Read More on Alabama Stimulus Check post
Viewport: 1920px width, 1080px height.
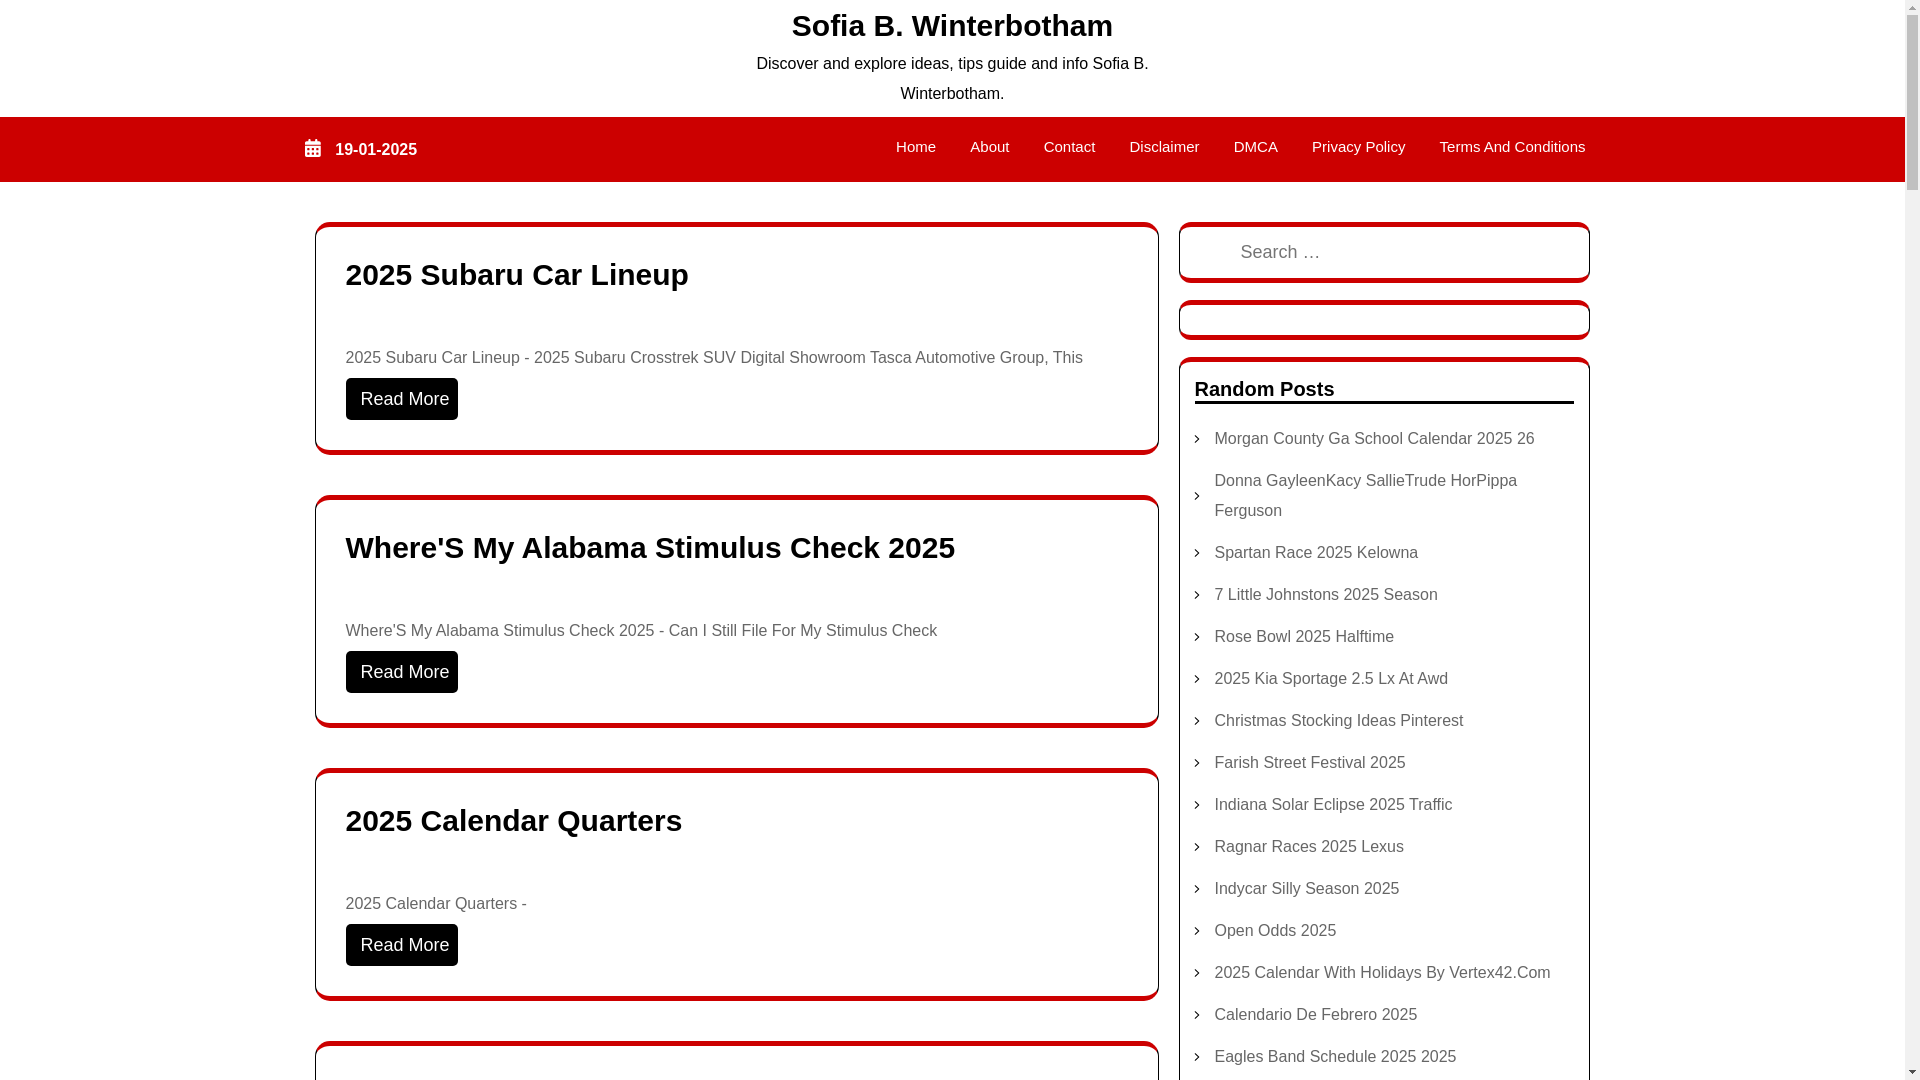pos(402,672)
